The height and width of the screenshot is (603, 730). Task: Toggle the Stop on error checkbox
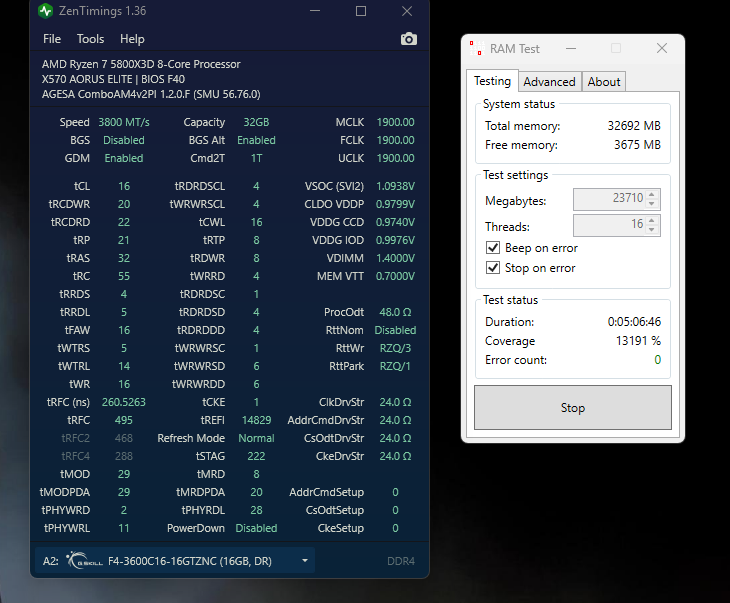(x=493, y=268)
